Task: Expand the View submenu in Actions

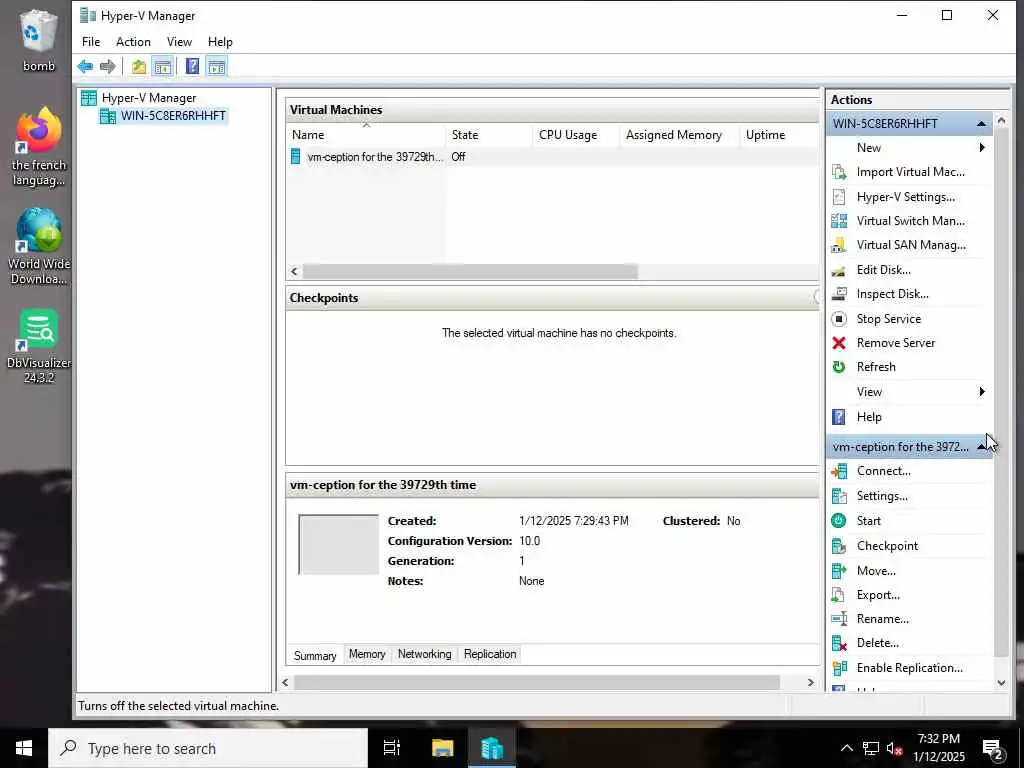Action: click(982, 392)
